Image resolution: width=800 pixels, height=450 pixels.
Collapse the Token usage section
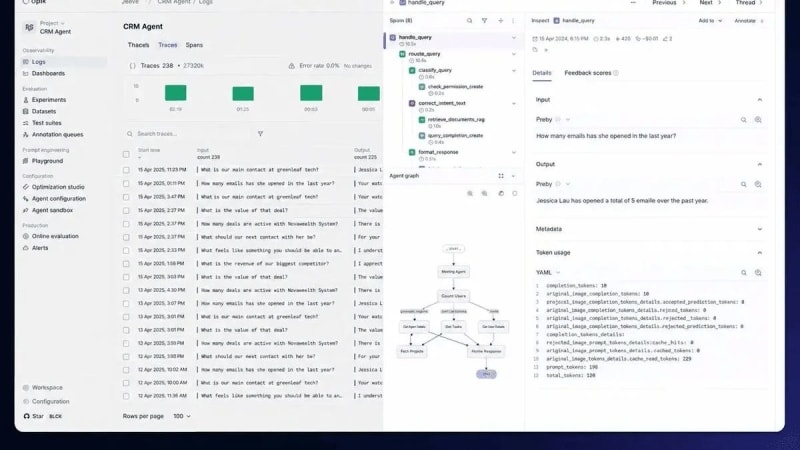click(x=760, y=253)
